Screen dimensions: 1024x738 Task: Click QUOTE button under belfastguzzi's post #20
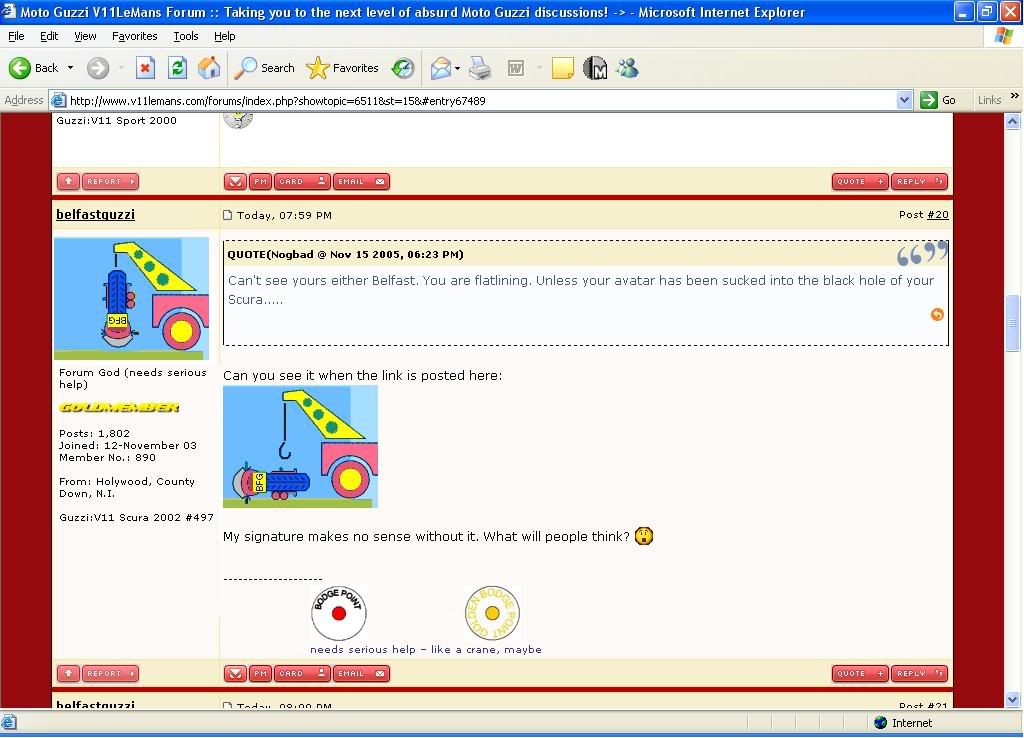[860, 673]
